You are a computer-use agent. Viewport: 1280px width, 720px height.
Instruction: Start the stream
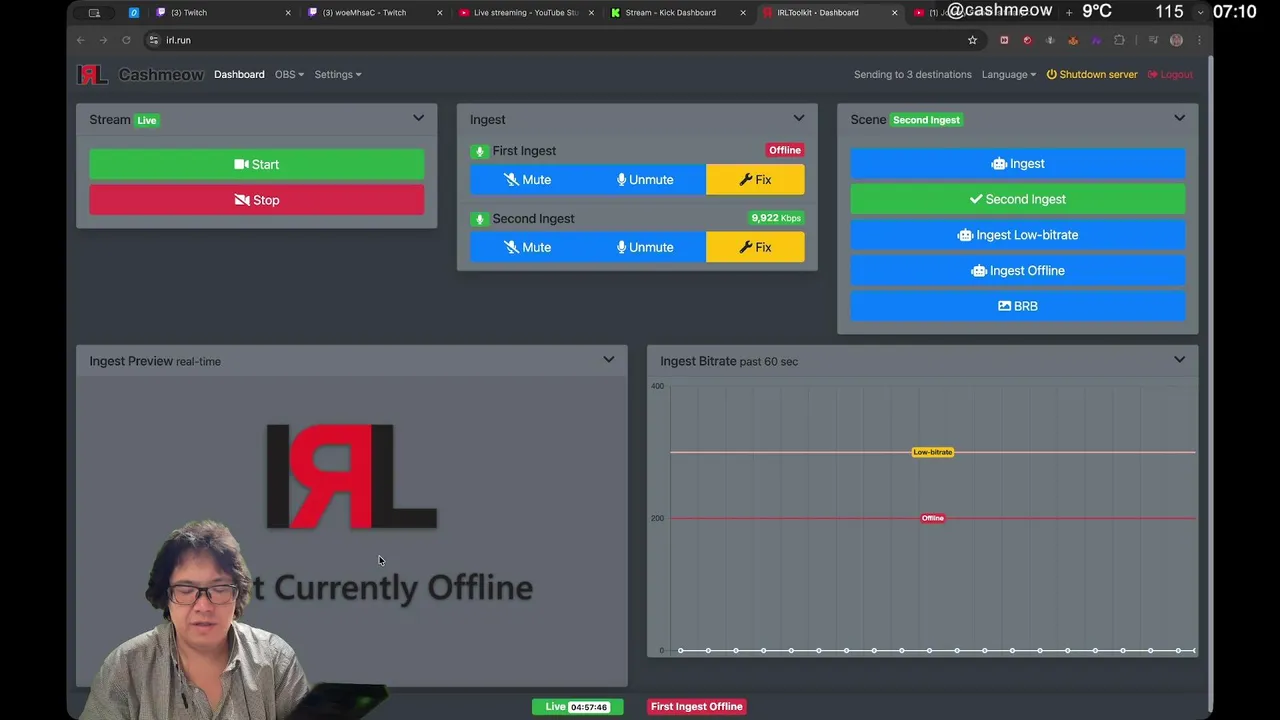coord(257,164)
